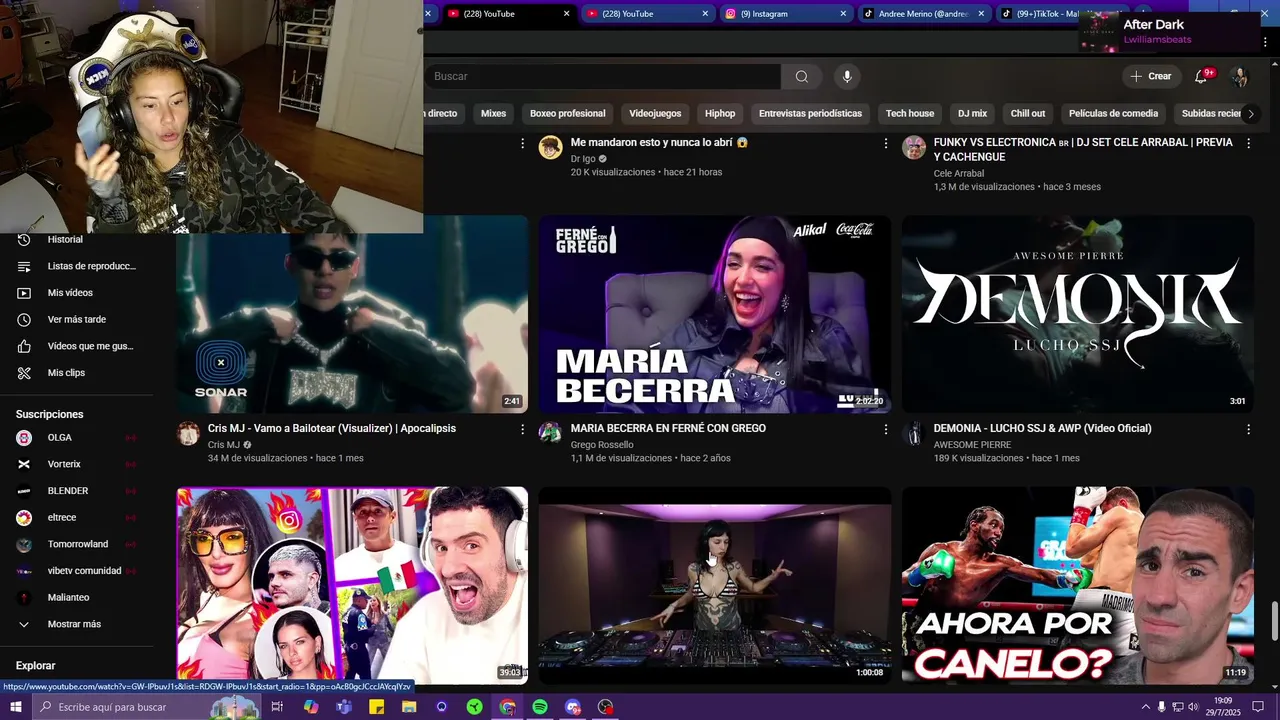Open BLENDER subscription channel
Screen dimensions: 1280x720
[x=77, y=491]
